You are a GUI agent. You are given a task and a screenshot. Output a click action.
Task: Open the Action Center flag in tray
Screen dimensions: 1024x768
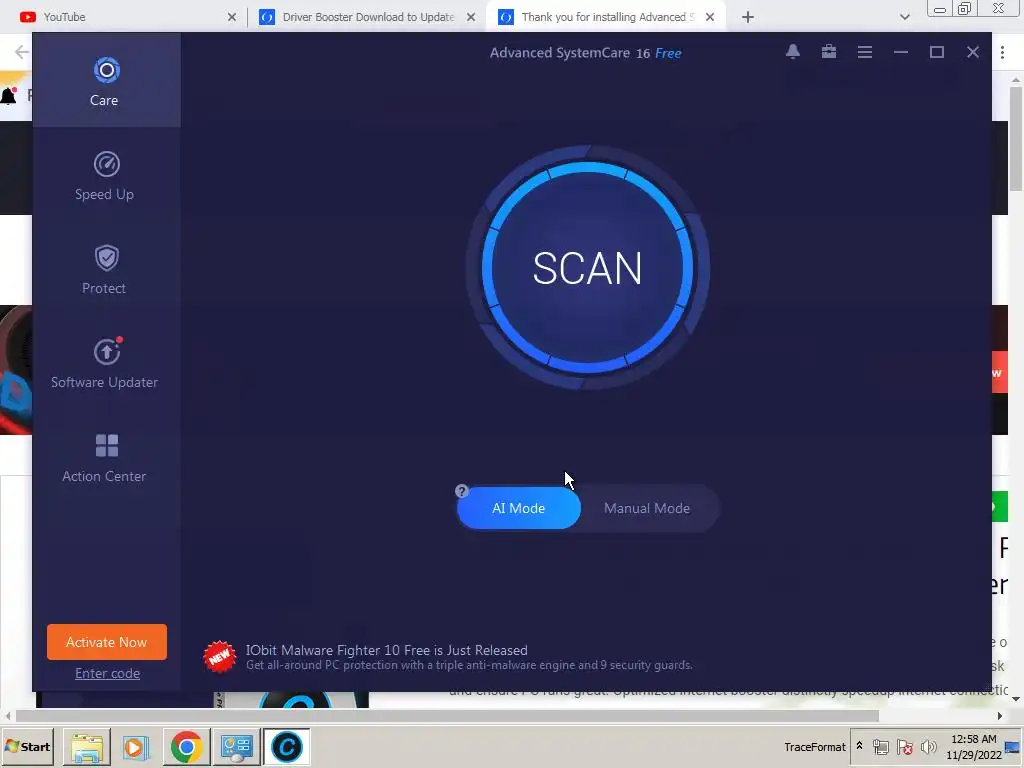tap(904, 746)
